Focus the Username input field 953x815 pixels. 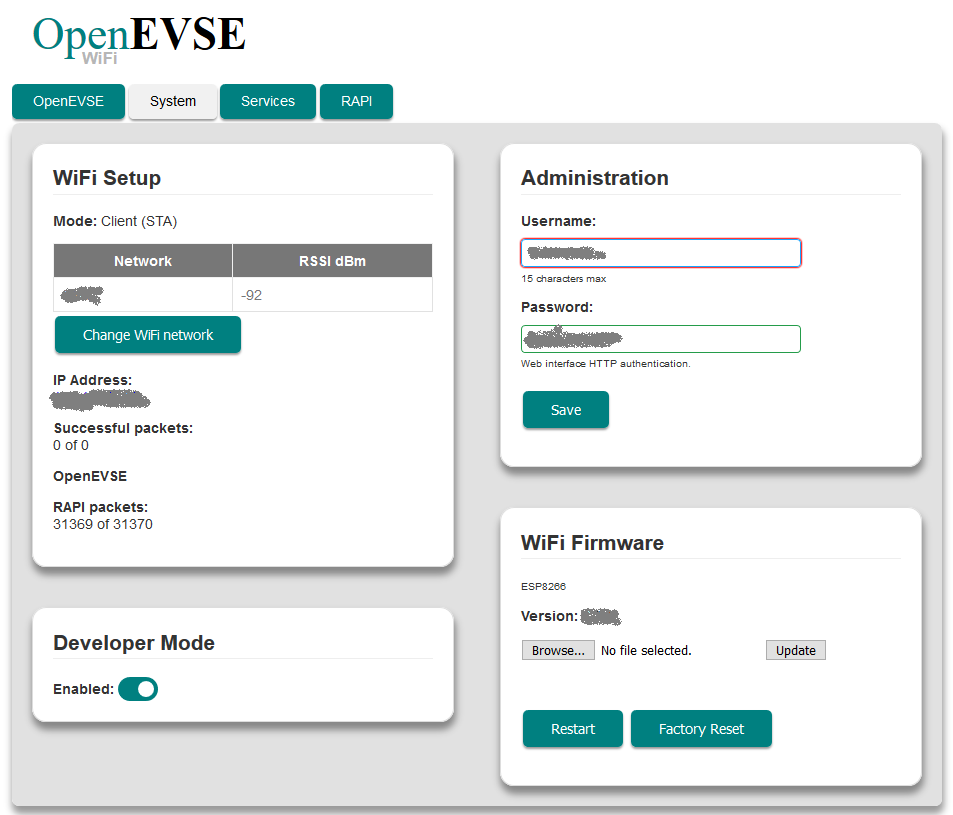[661, 253]
